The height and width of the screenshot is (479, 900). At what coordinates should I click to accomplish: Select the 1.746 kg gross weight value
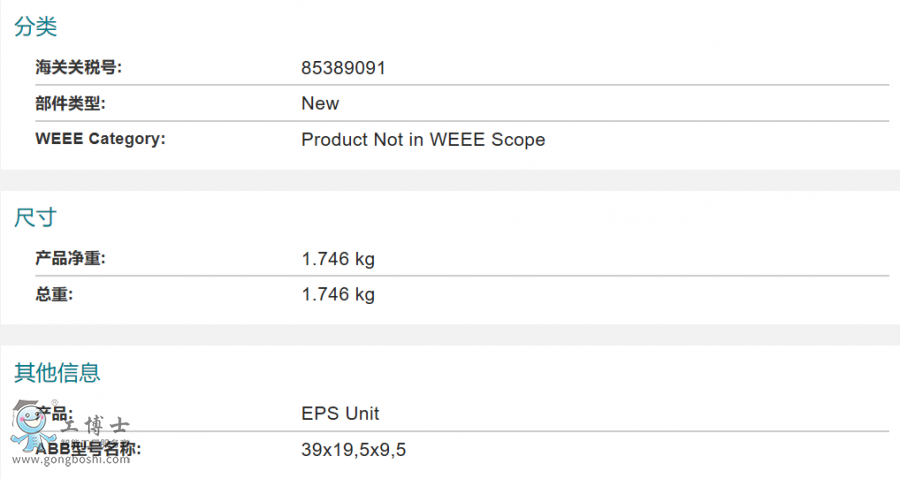[x=338, y=294]
